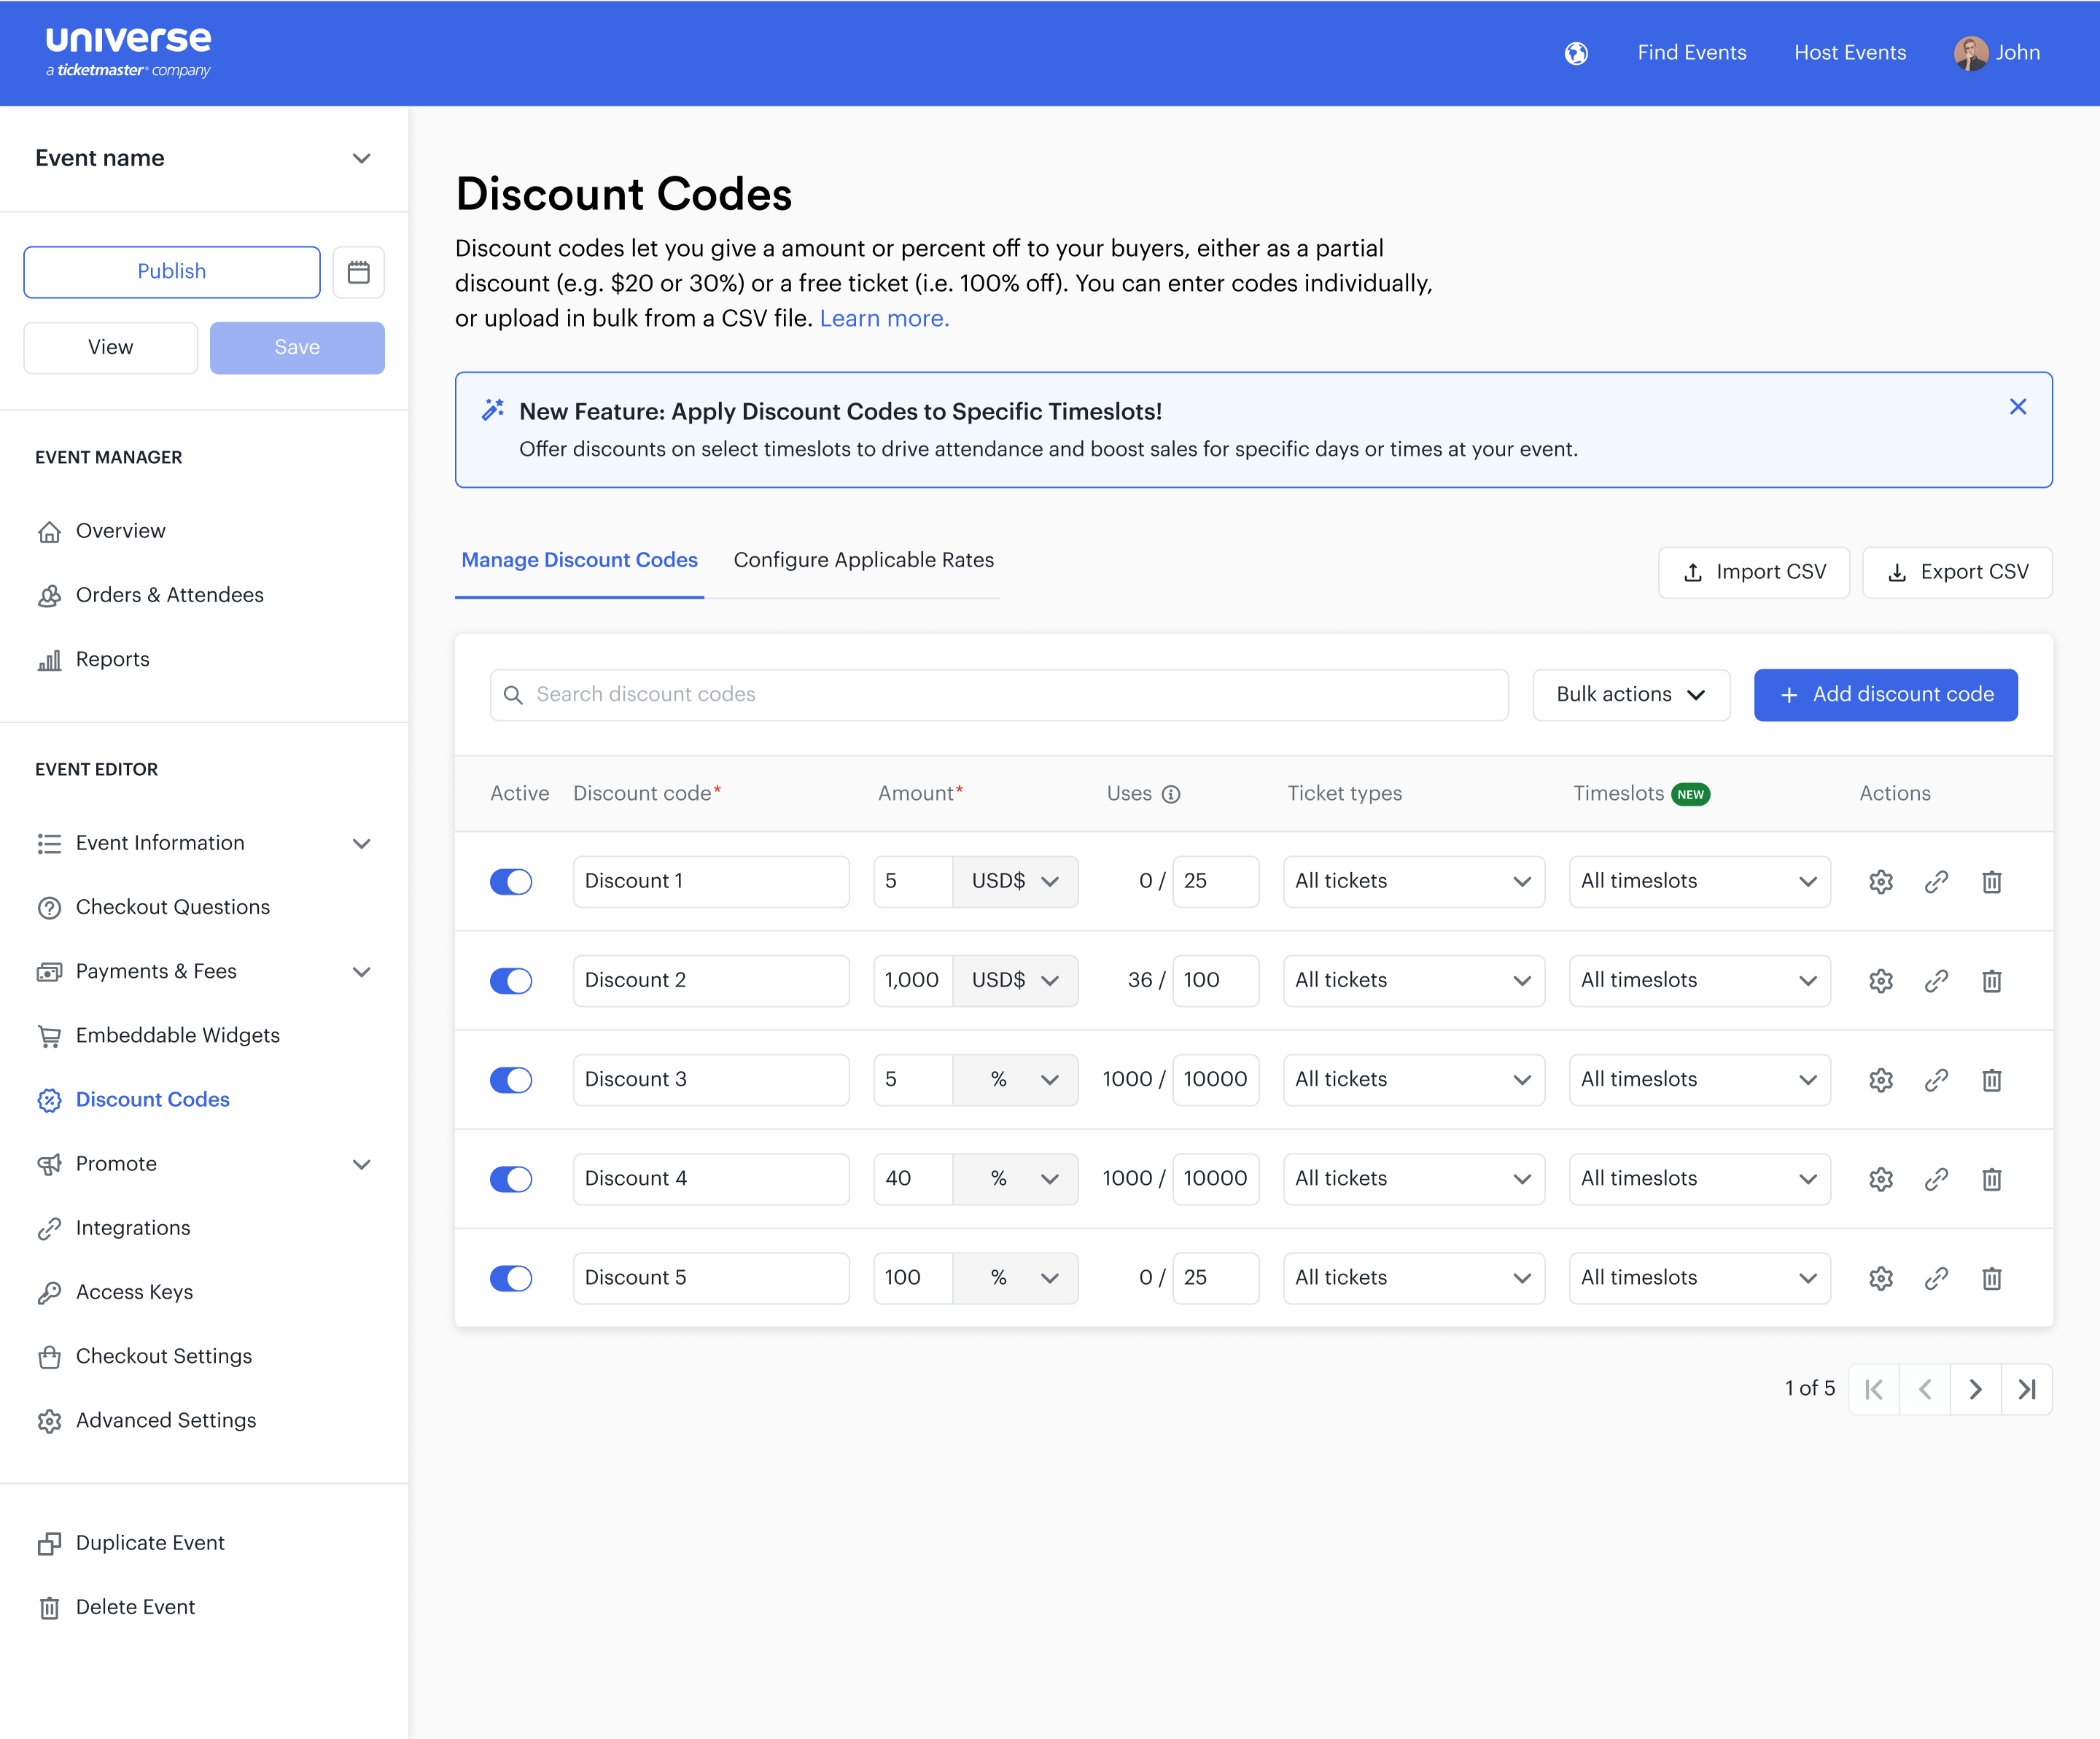This screenshot has width=2100, height=1739.
Task: Open Orders & Attendees in sidebar
Action: 169,595
